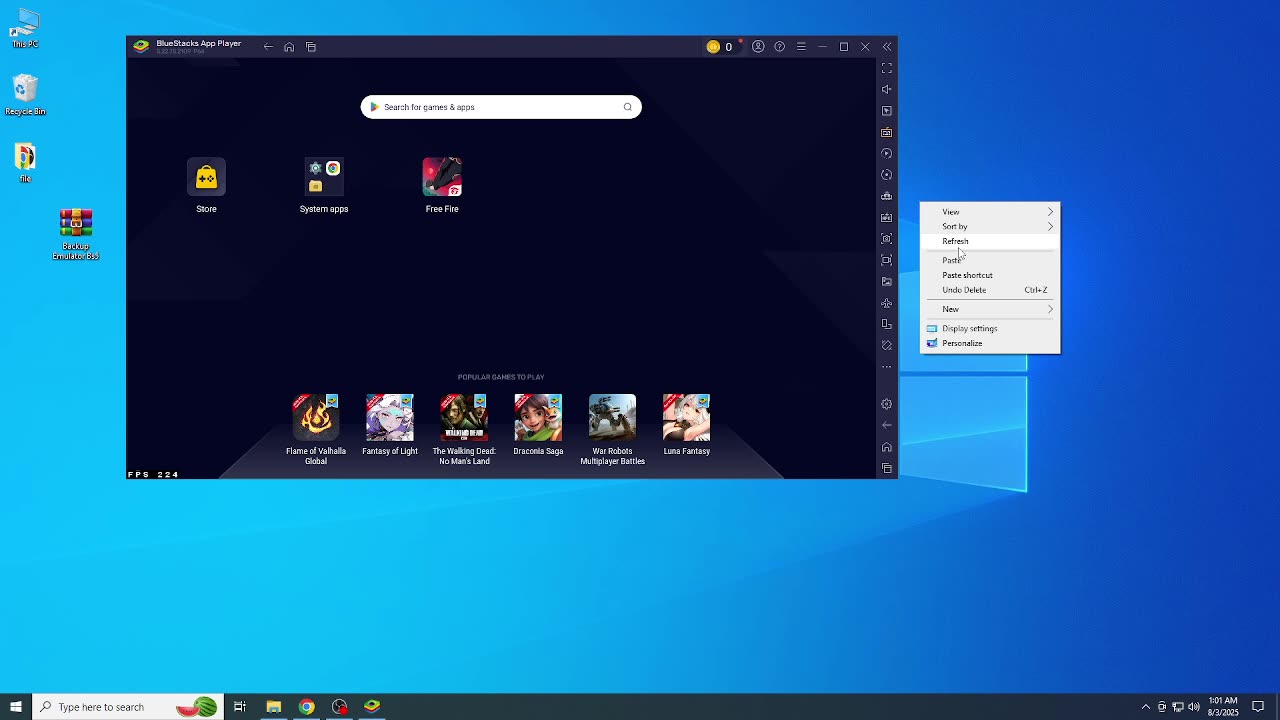1280x720 pixels.
Task: Click the sidebar Android home icon
Action: point(886,447)
